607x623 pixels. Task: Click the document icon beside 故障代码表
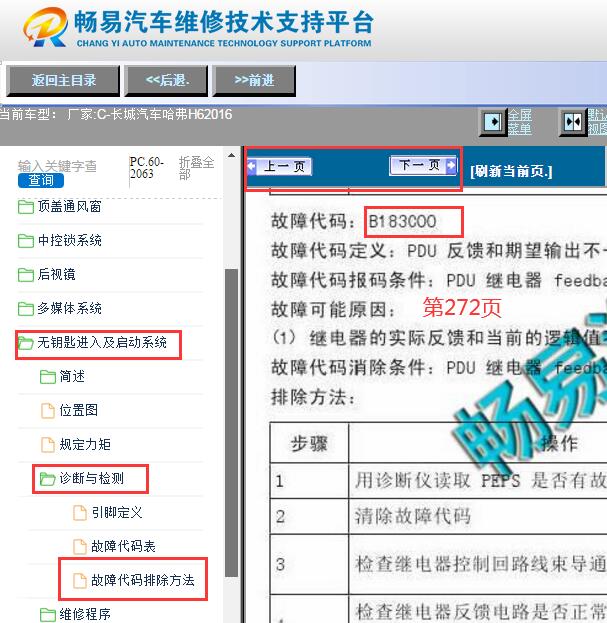pos(80,547)
